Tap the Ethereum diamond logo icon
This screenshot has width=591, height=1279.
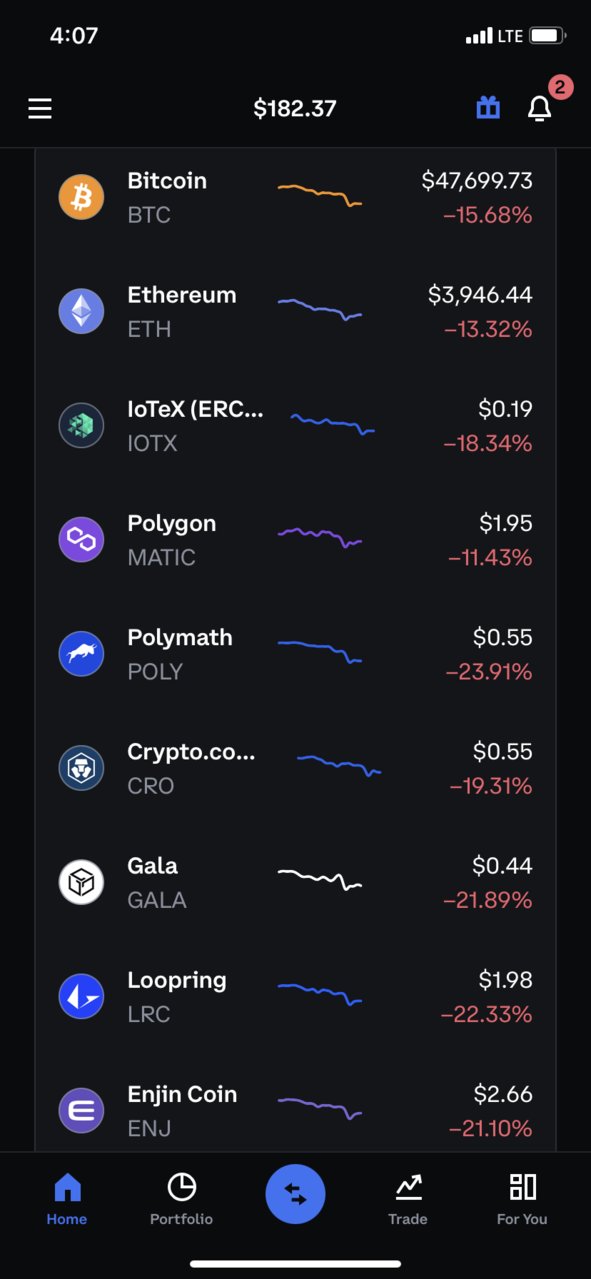pos(81,311)
